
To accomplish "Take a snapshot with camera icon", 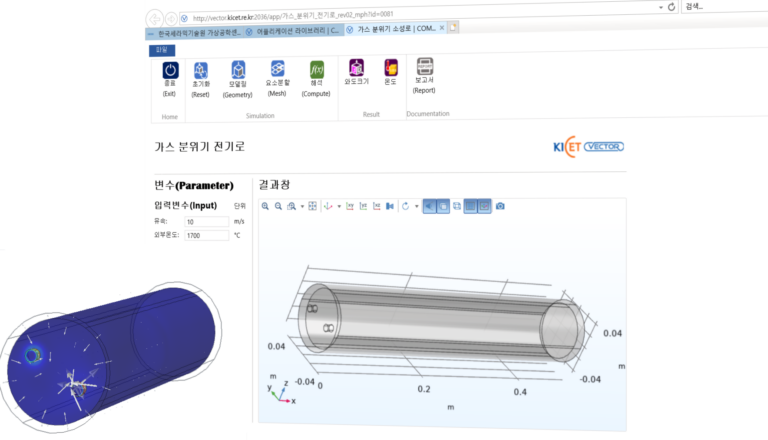I will tap(500, 206).
